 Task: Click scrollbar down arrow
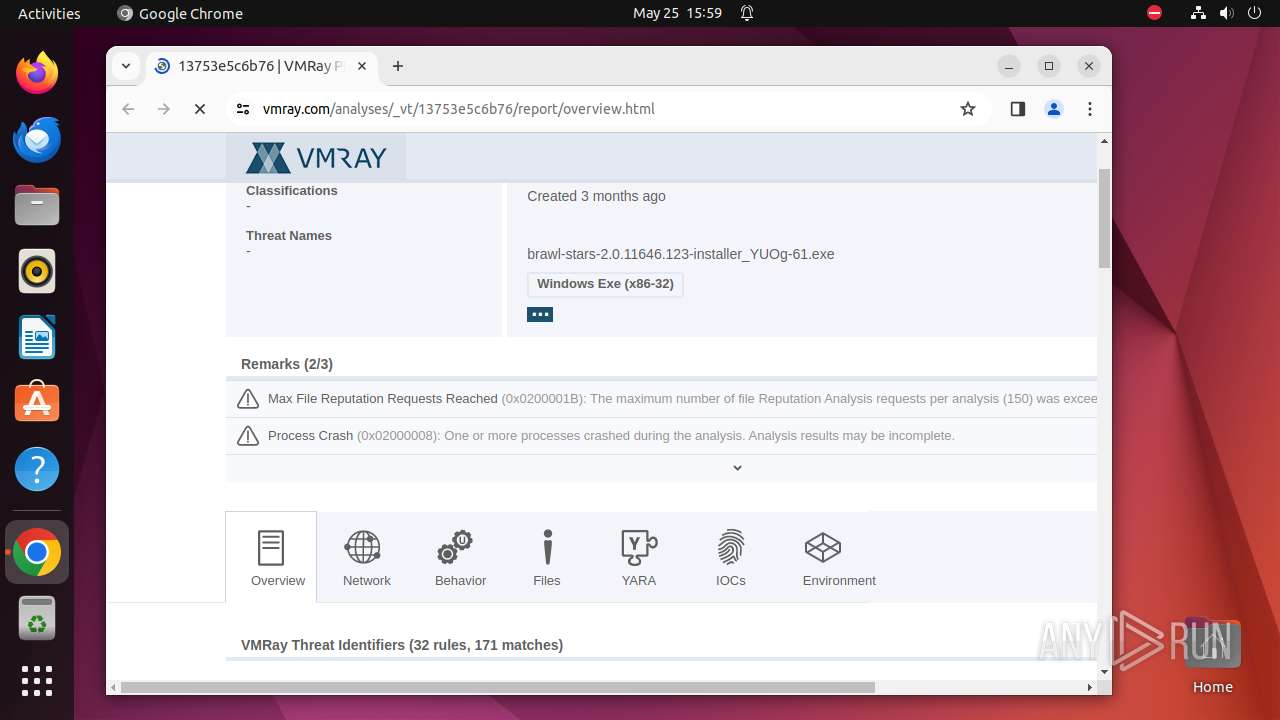1104,672
